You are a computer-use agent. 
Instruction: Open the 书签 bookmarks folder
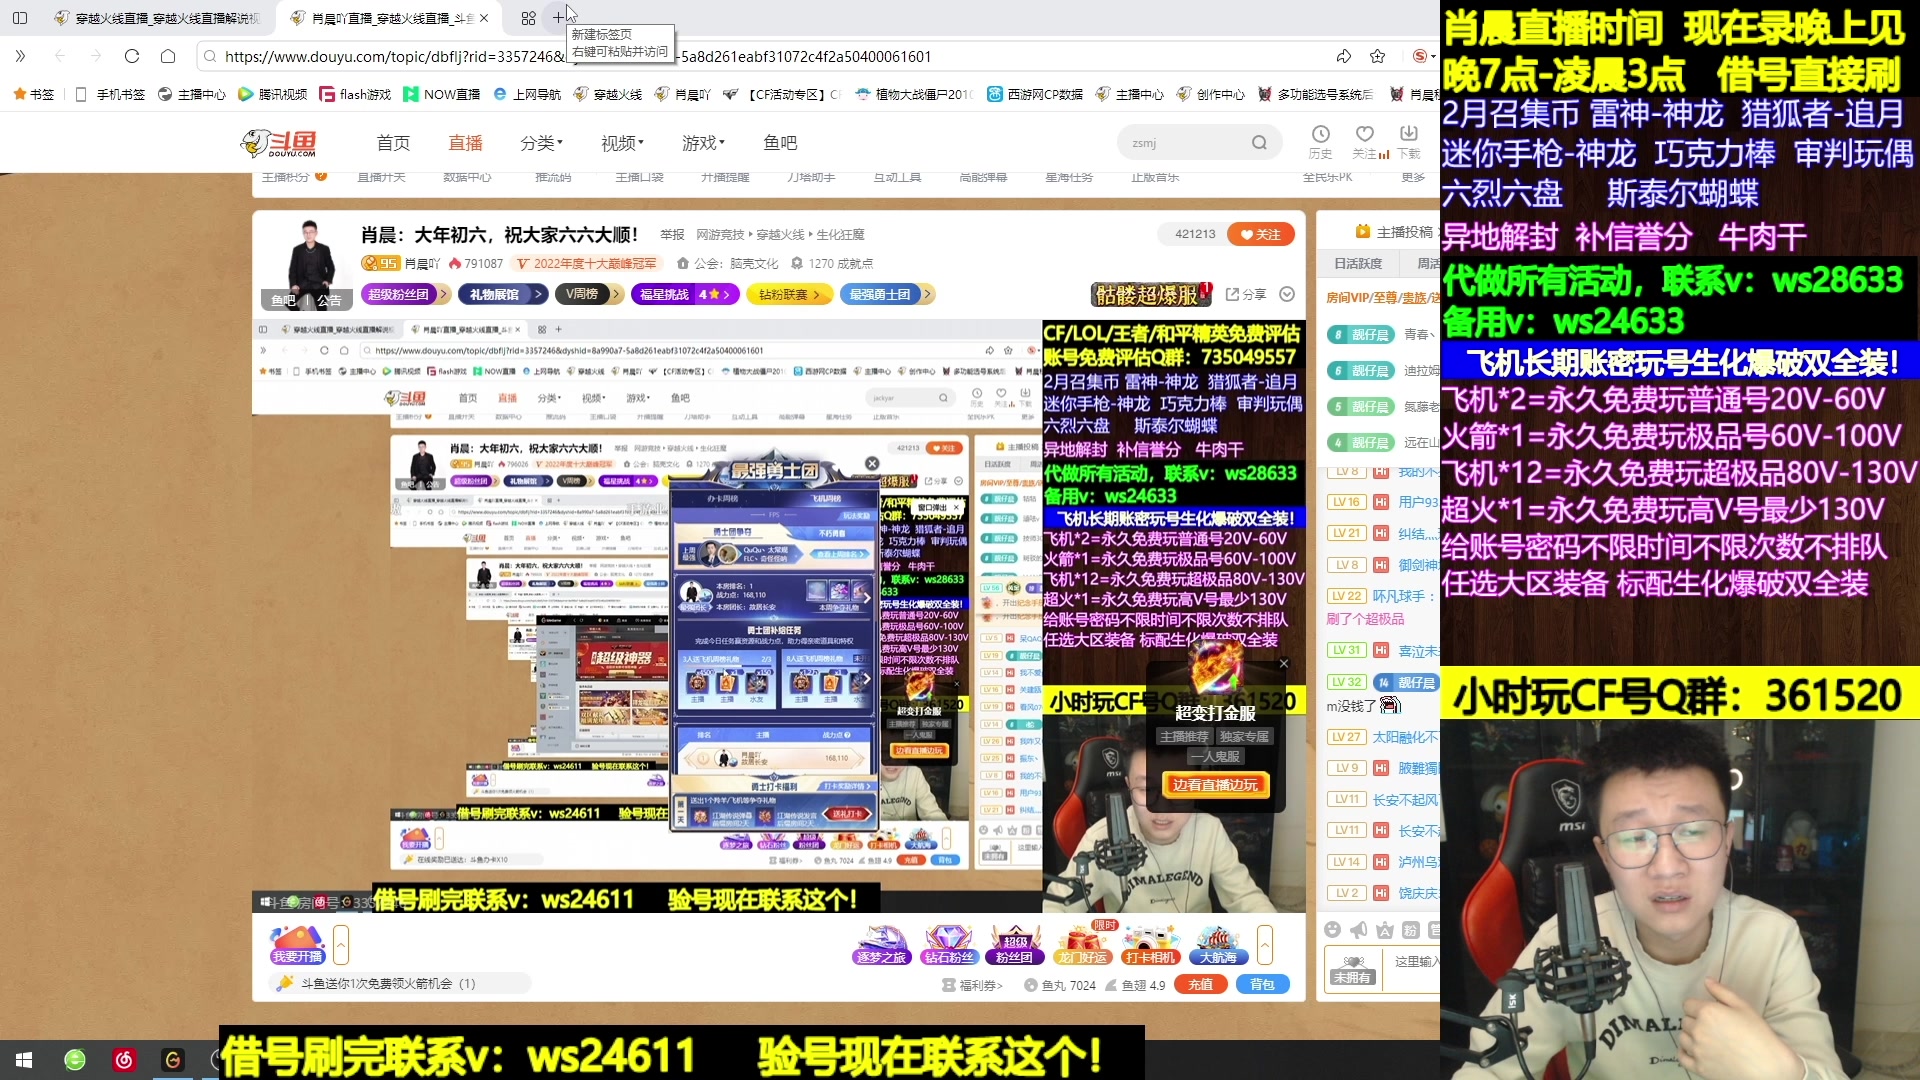click(34, 94)
